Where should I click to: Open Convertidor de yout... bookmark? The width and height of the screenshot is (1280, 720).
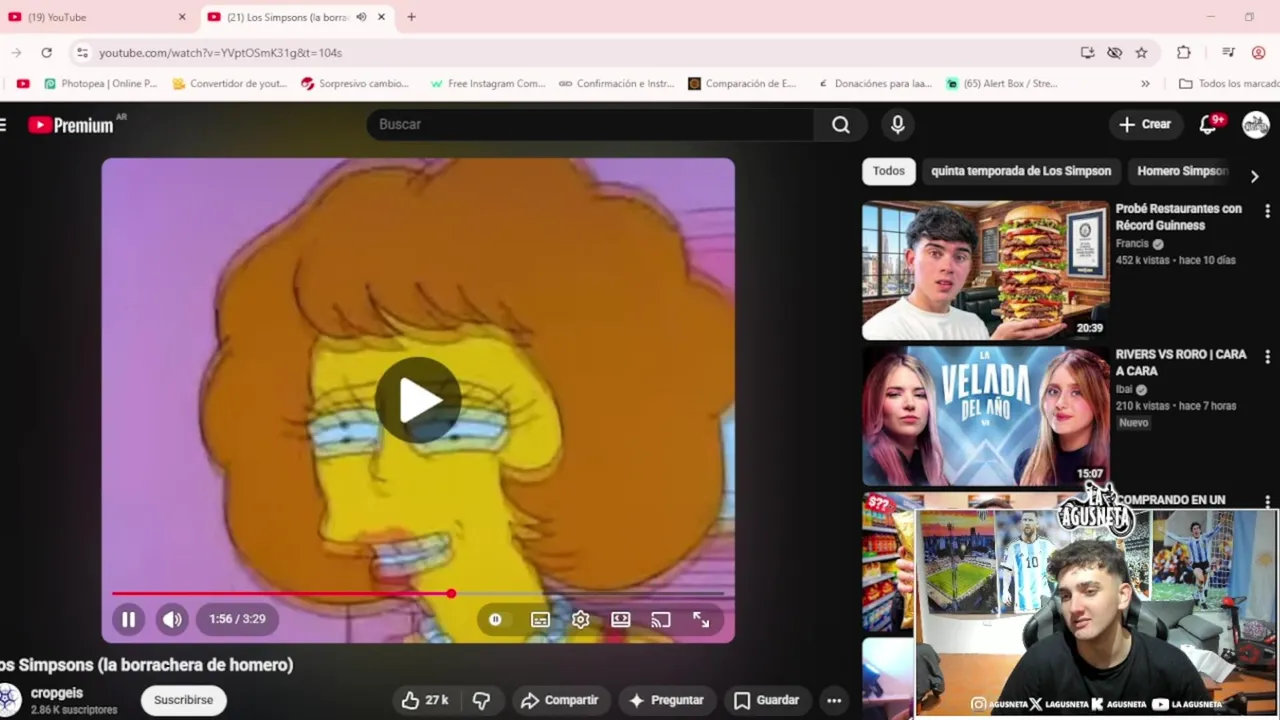[x=230, y=84]
